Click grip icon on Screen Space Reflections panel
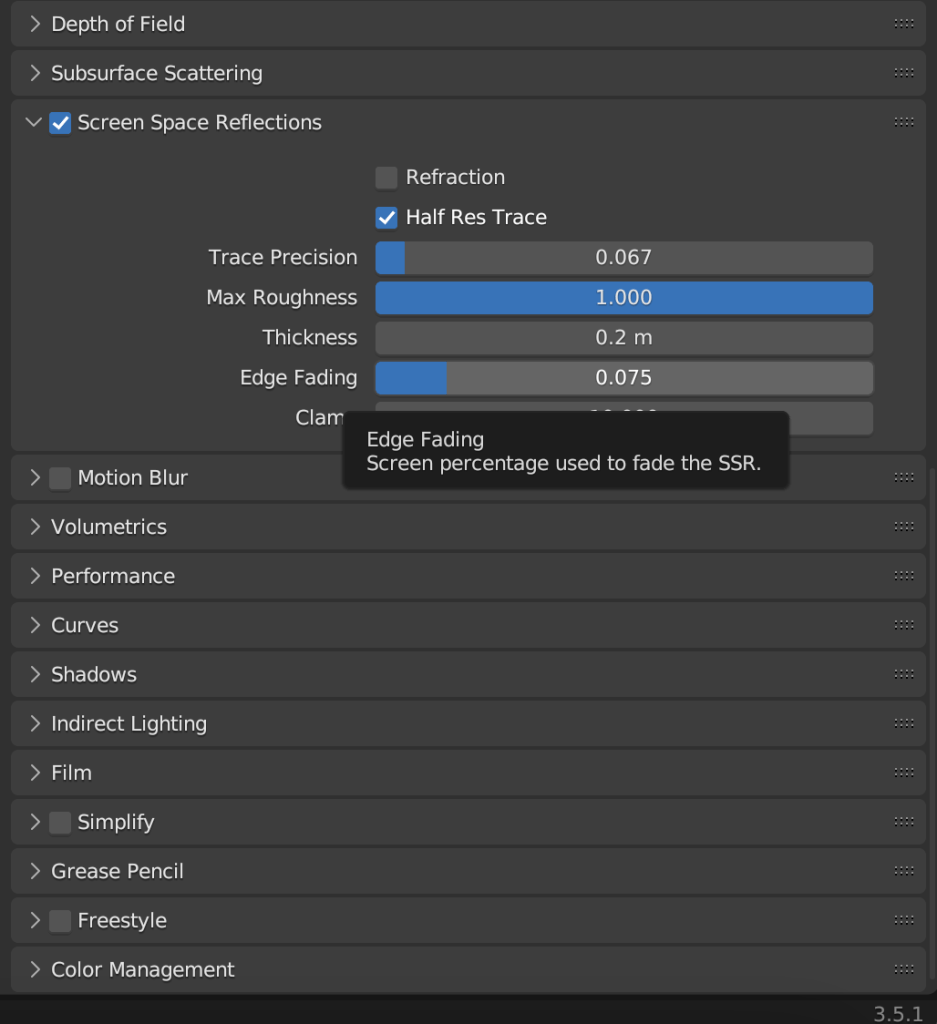 (x=904, y=122)
